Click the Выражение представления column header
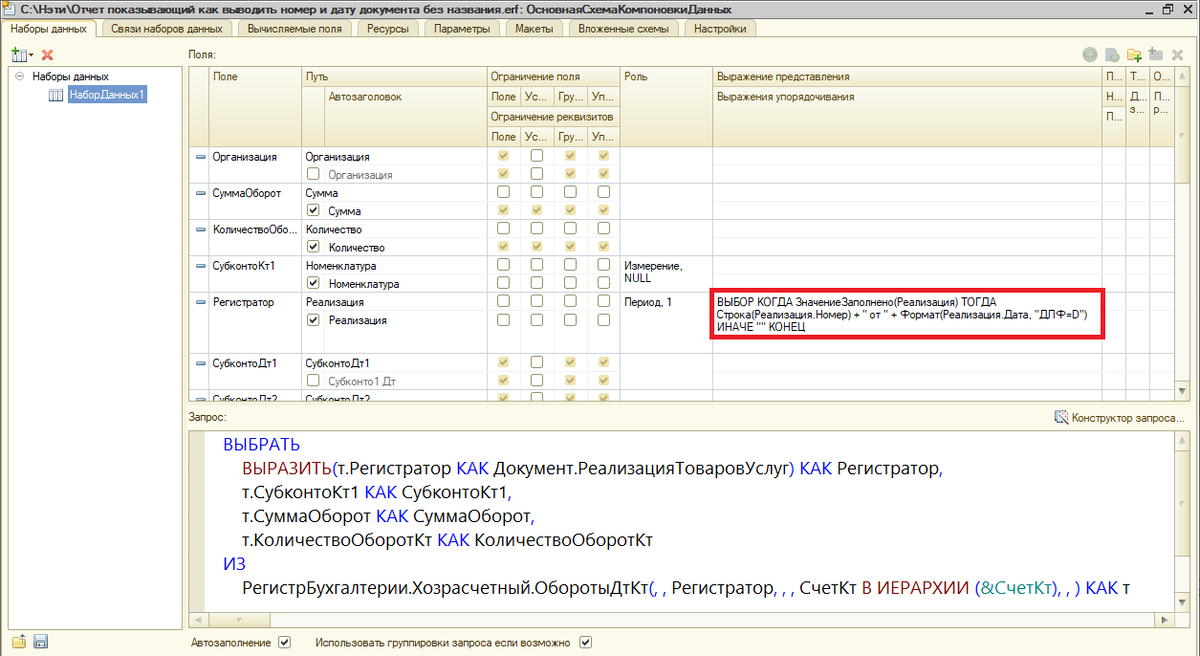This screenshot has width=1200, height=656. pyautogui.click(x=907, y=77)
